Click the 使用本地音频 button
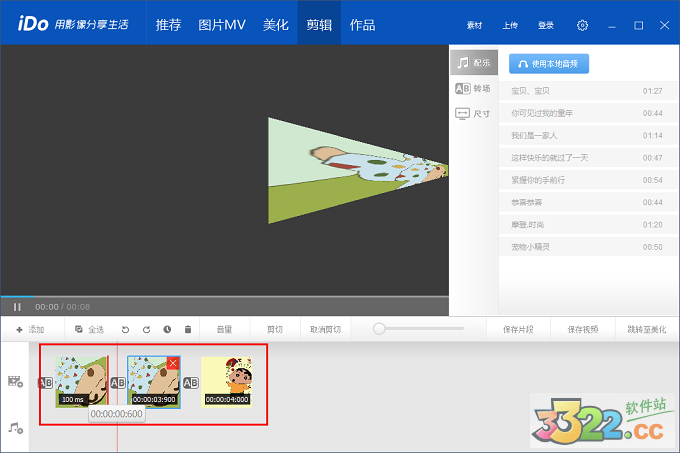 pos(549,63)
